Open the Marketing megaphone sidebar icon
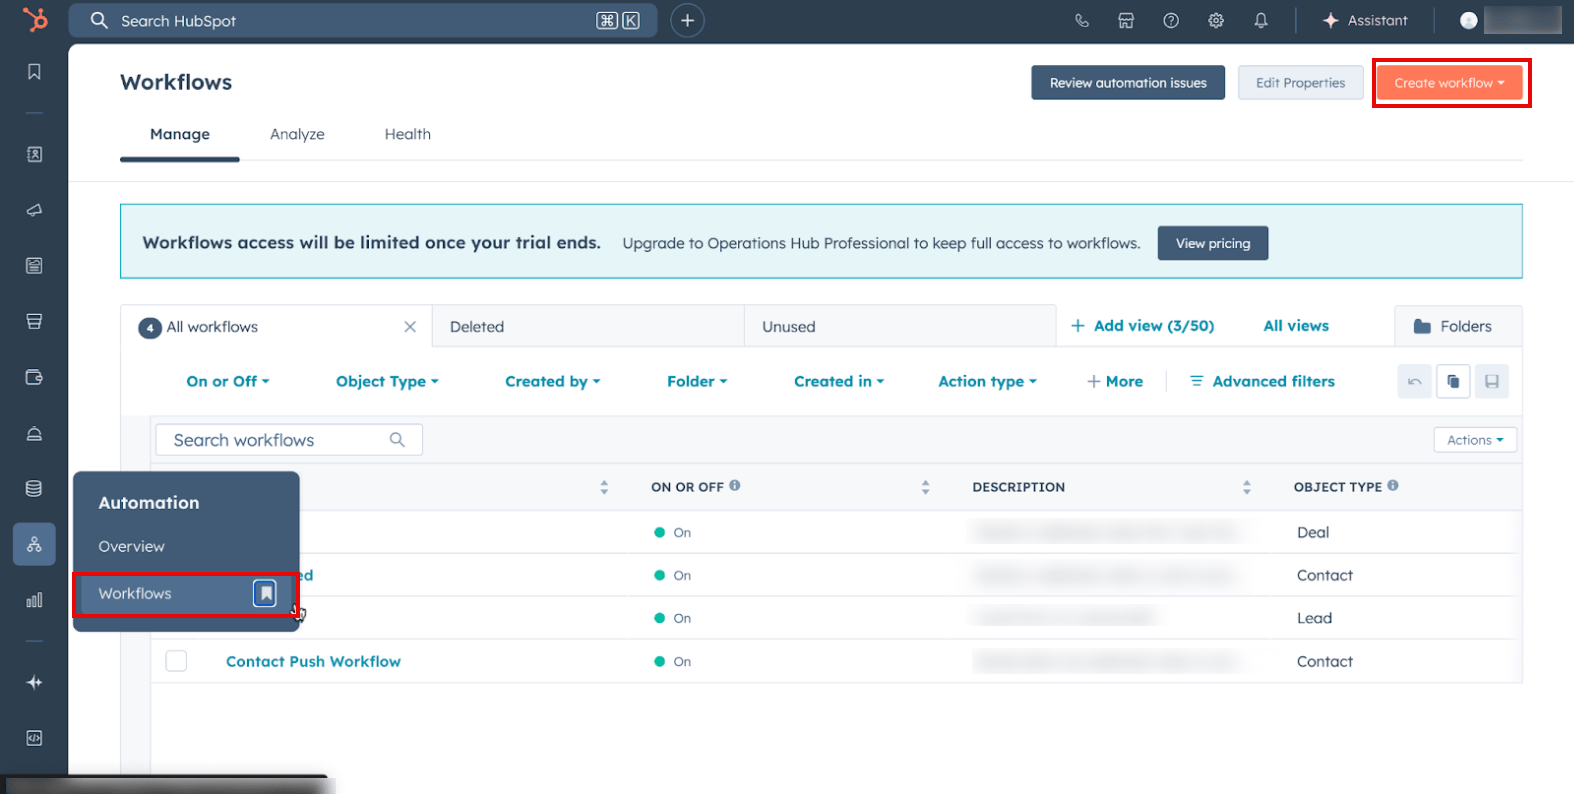The image size is (1576, 794). (x=34, y=210)
